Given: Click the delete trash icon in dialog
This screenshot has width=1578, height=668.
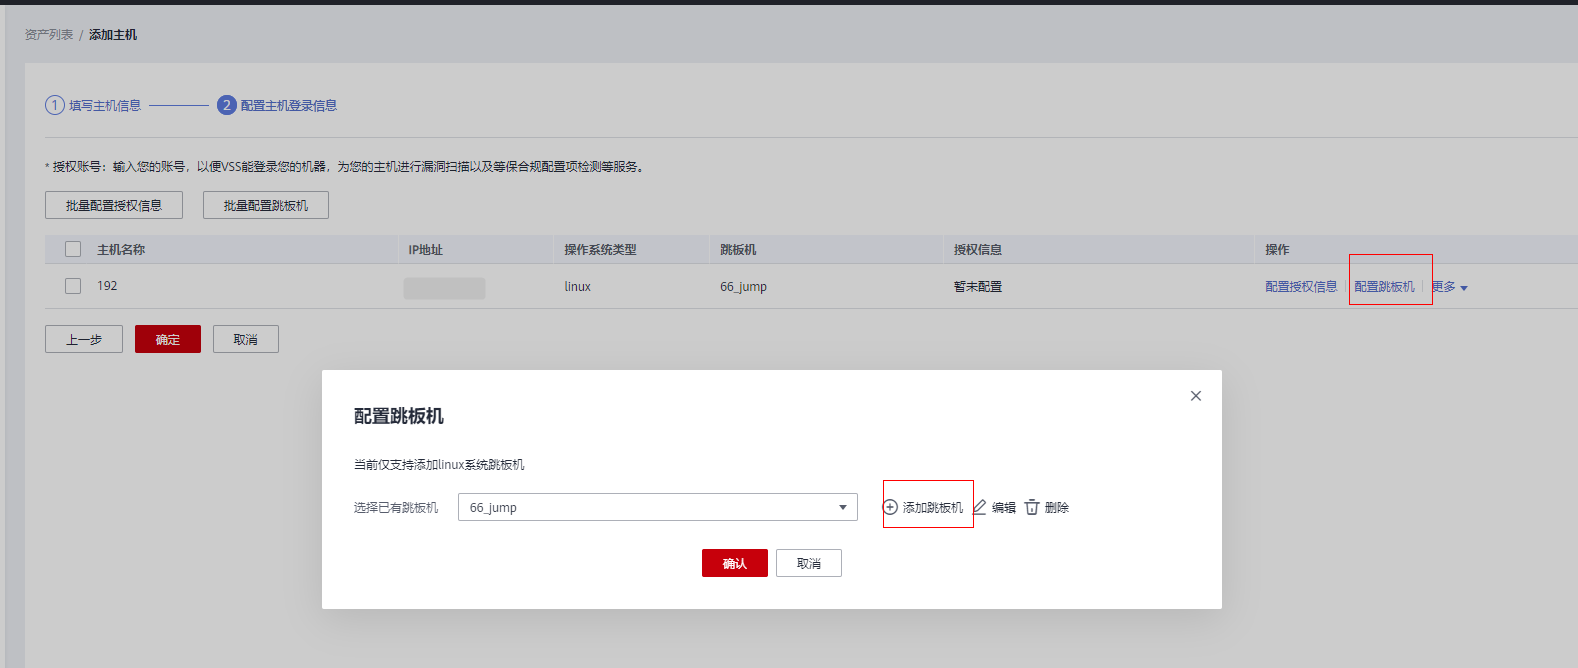Looking at the screenshot, I should [1032, 507].
